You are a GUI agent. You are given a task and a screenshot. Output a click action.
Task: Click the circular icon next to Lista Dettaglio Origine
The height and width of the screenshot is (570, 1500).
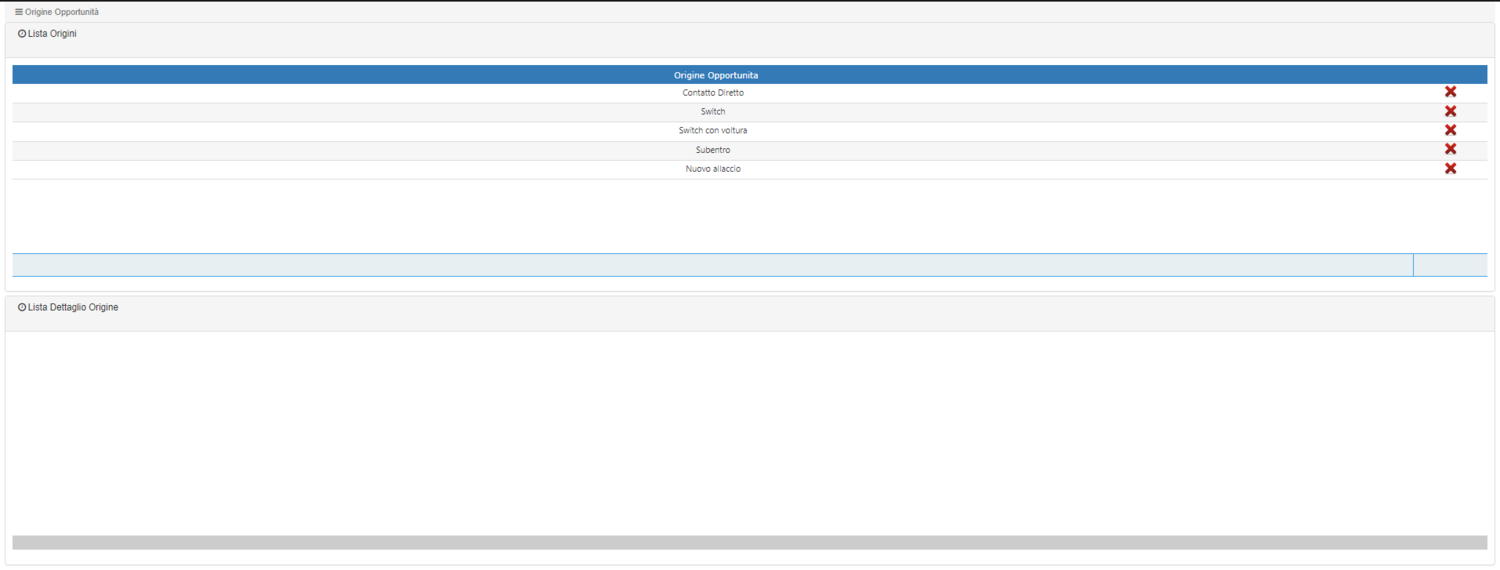pyautogui.click(x=22, y=308)
